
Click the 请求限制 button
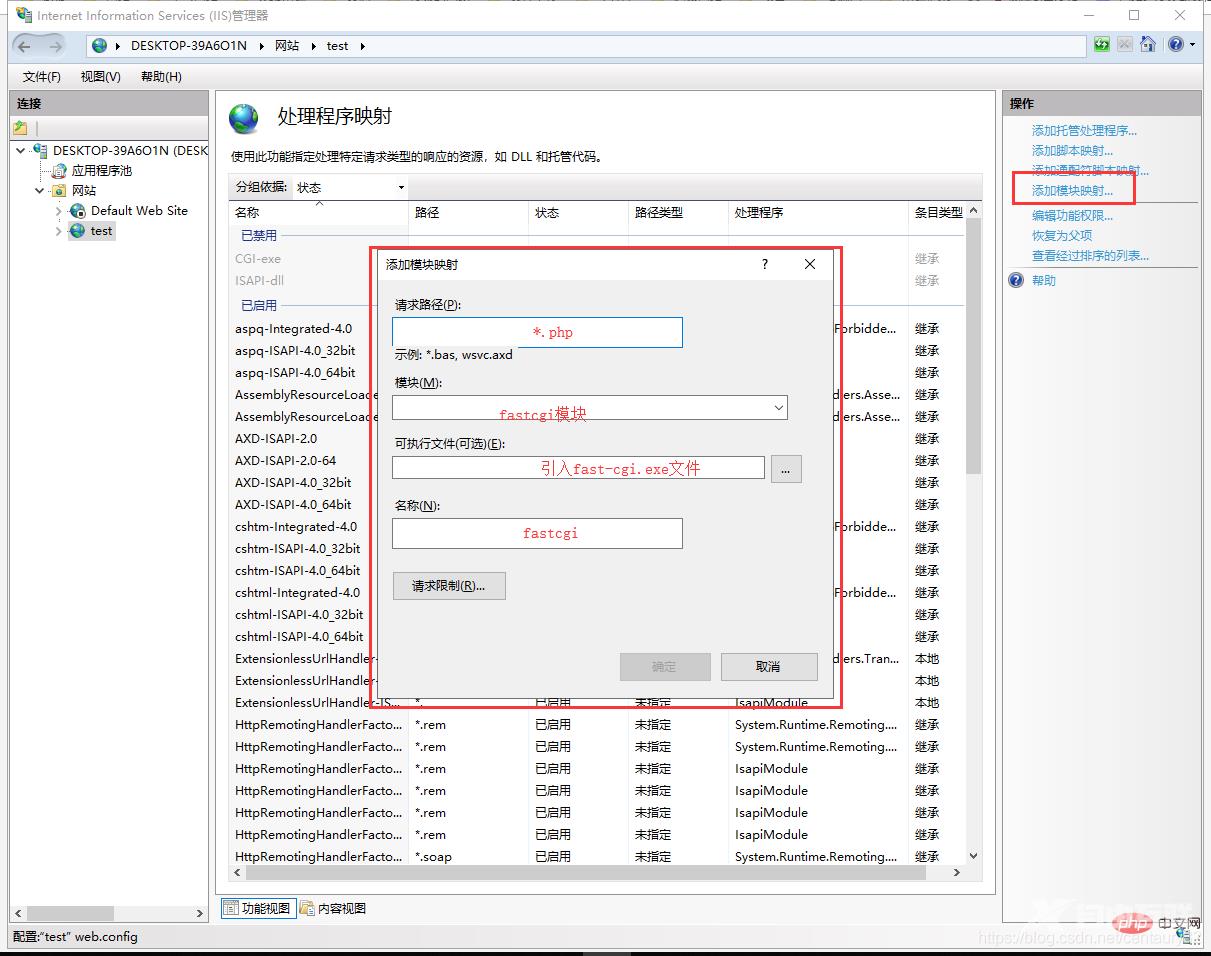point(448,586)
